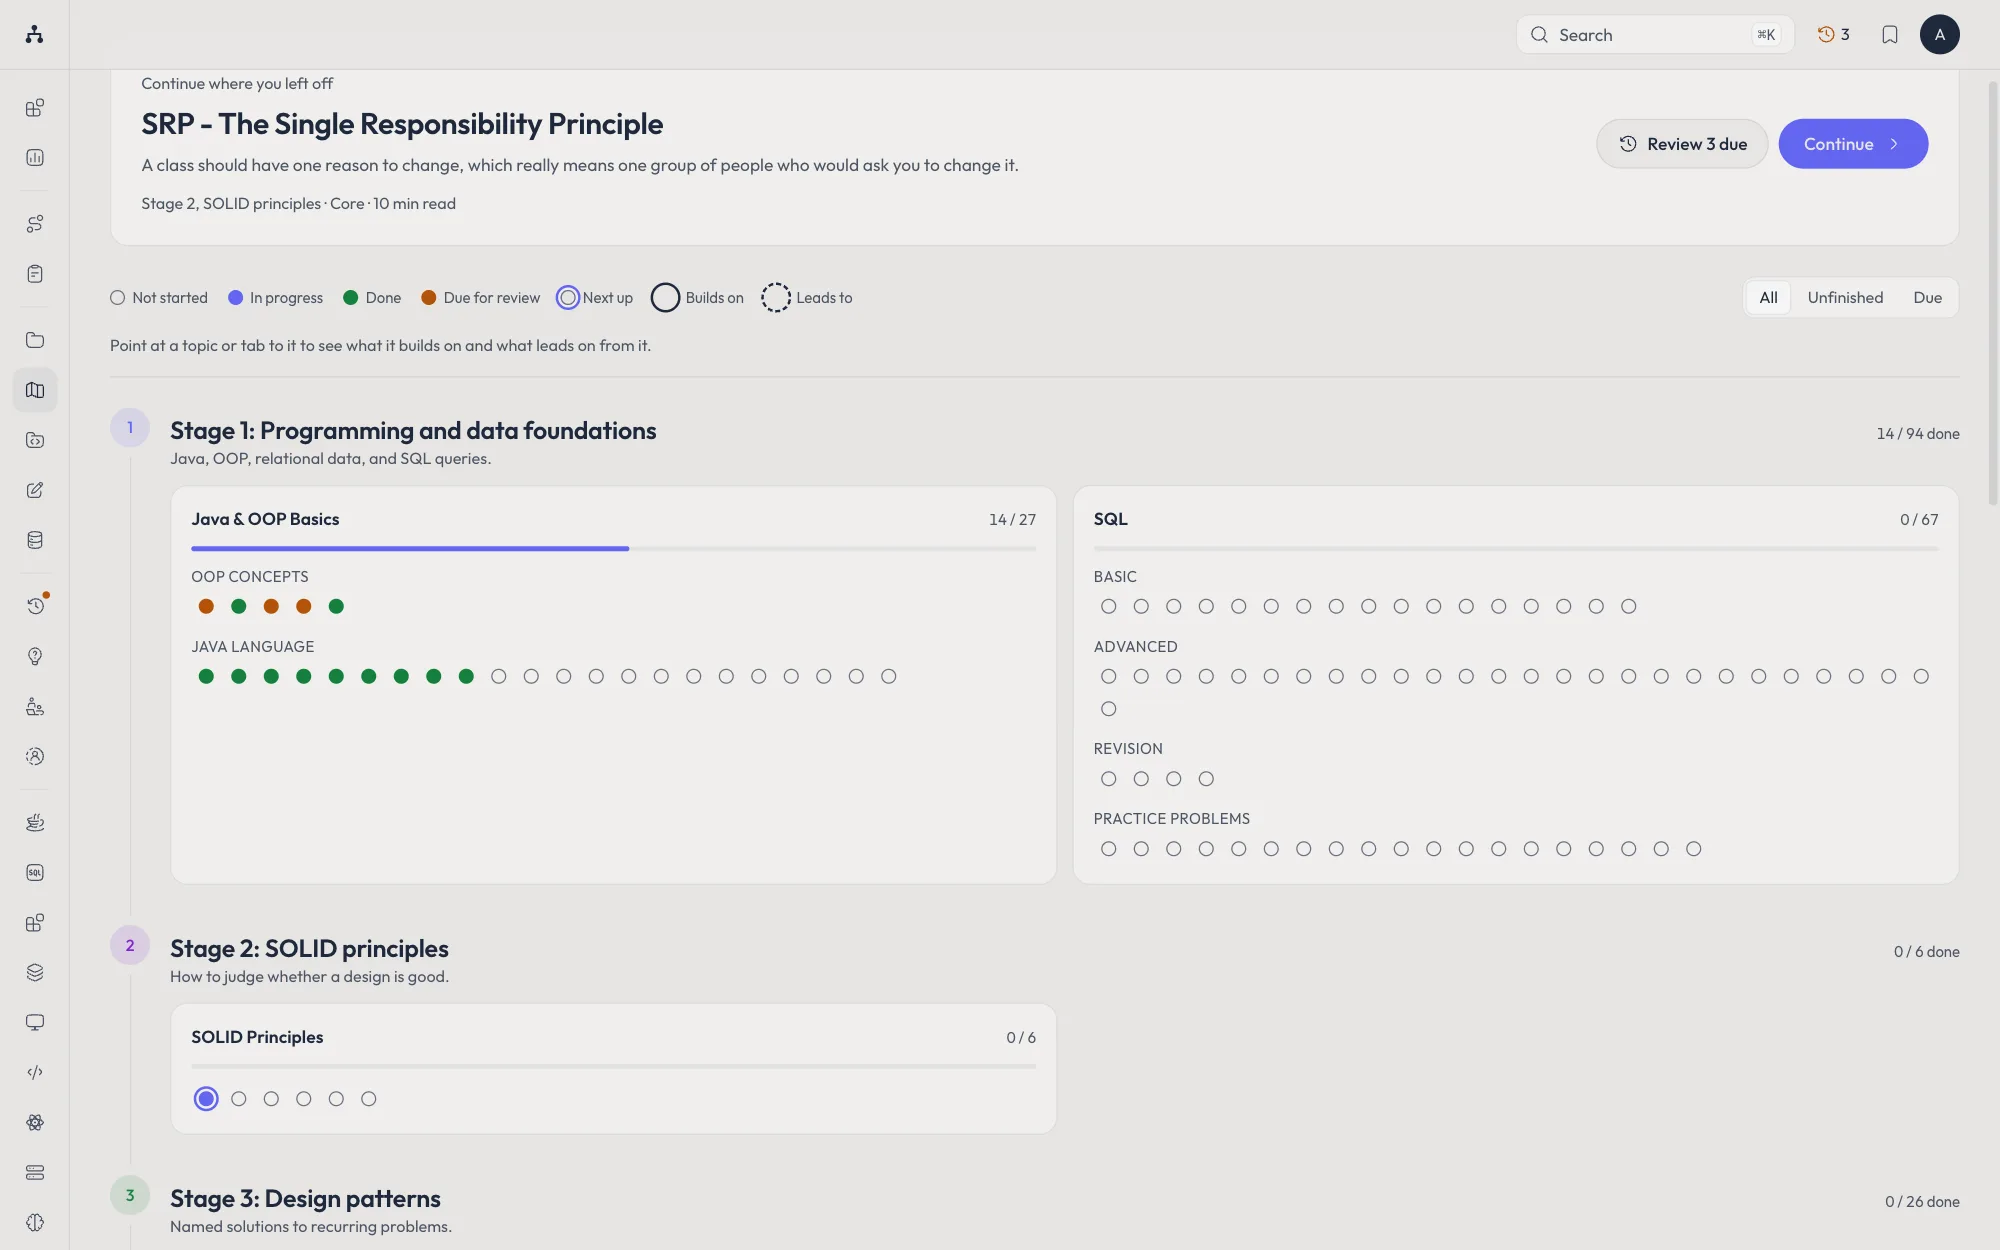Open the brain icon in sidebar
Image resolution: width=2000 pixels, height=1250 pixels.
(x=35, y=1222)
